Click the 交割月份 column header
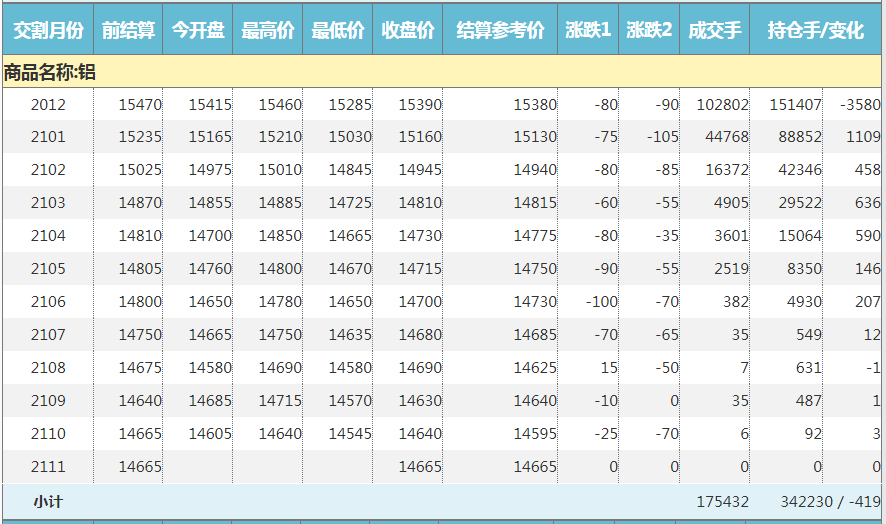Screen dimensions: 886x524 [x=48, y=31]
